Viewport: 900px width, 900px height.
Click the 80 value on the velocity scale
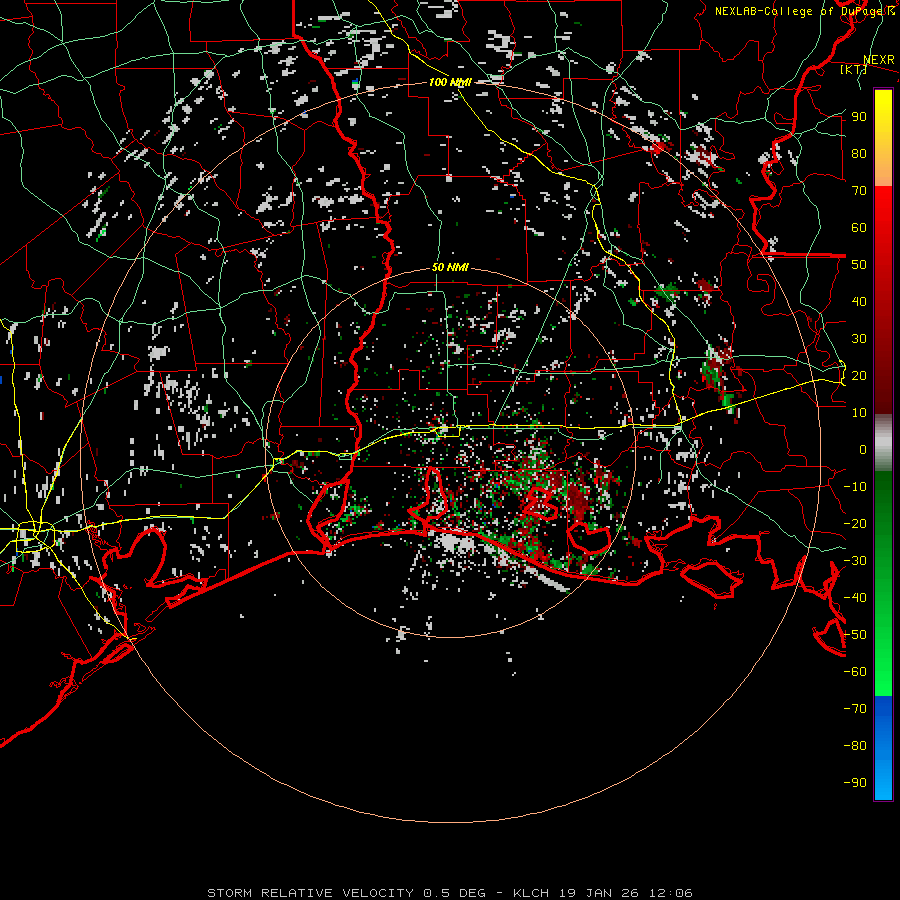coord(859,154)
